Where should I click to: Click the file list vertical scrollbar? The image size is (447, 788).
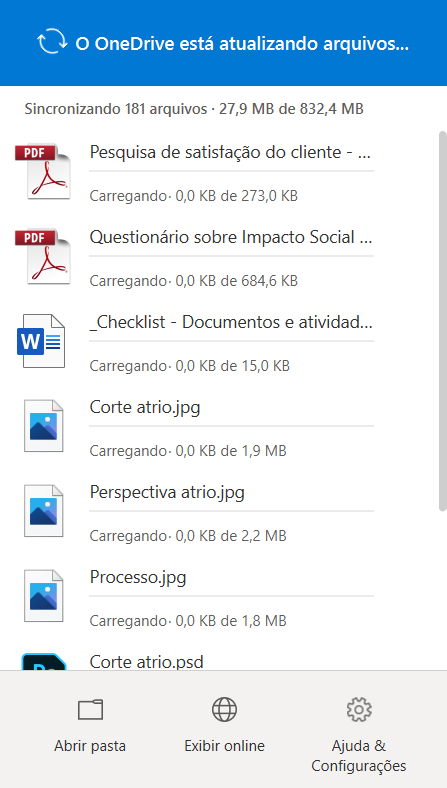point(442,322)
